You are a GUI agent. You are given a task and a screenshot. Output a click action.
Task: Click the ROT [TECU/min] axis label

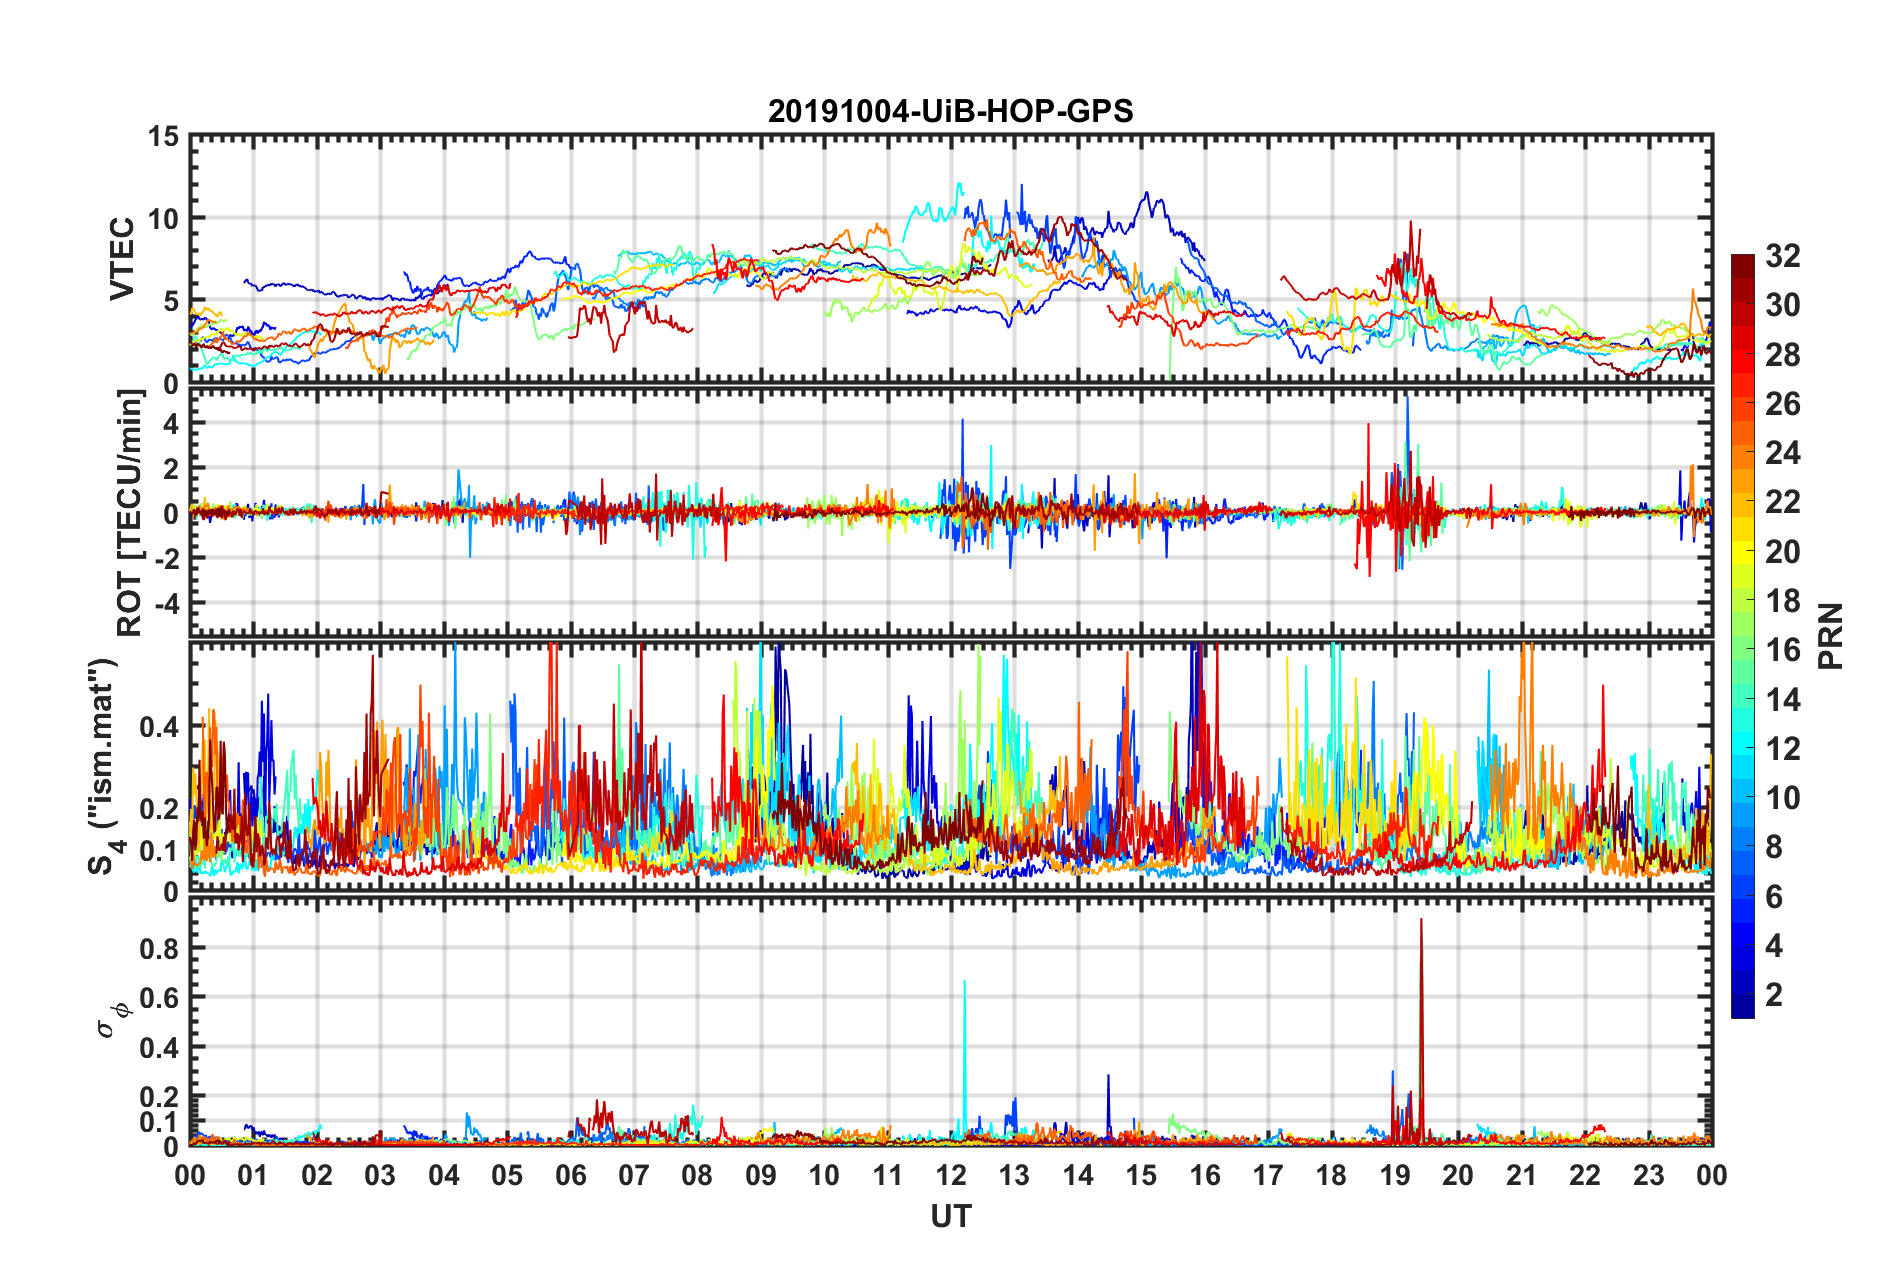130,513
